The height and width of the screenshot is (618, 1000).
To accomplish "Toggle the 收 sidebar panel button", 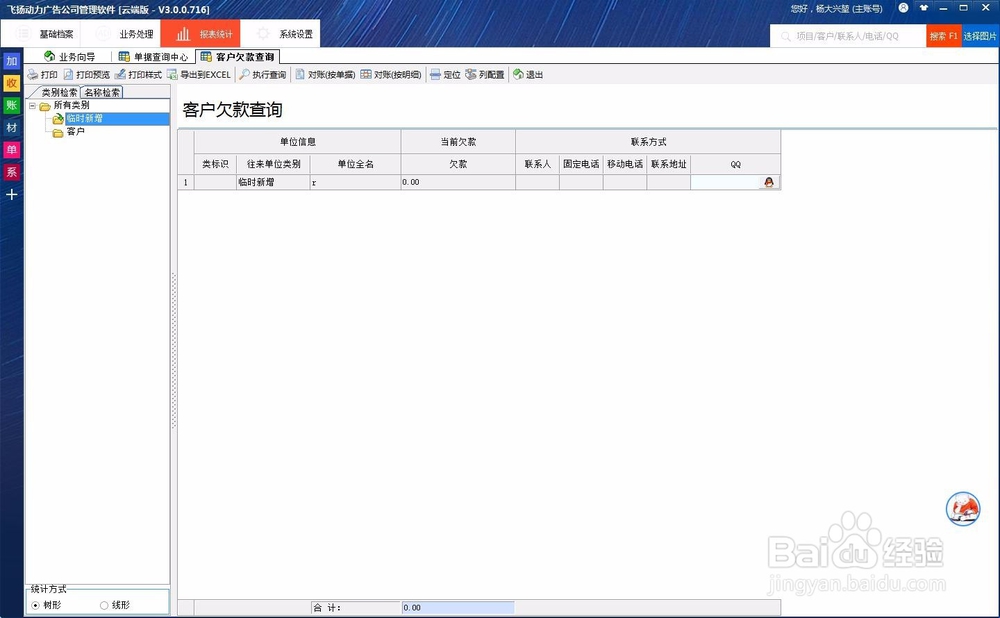I will (x=11, y=83).
